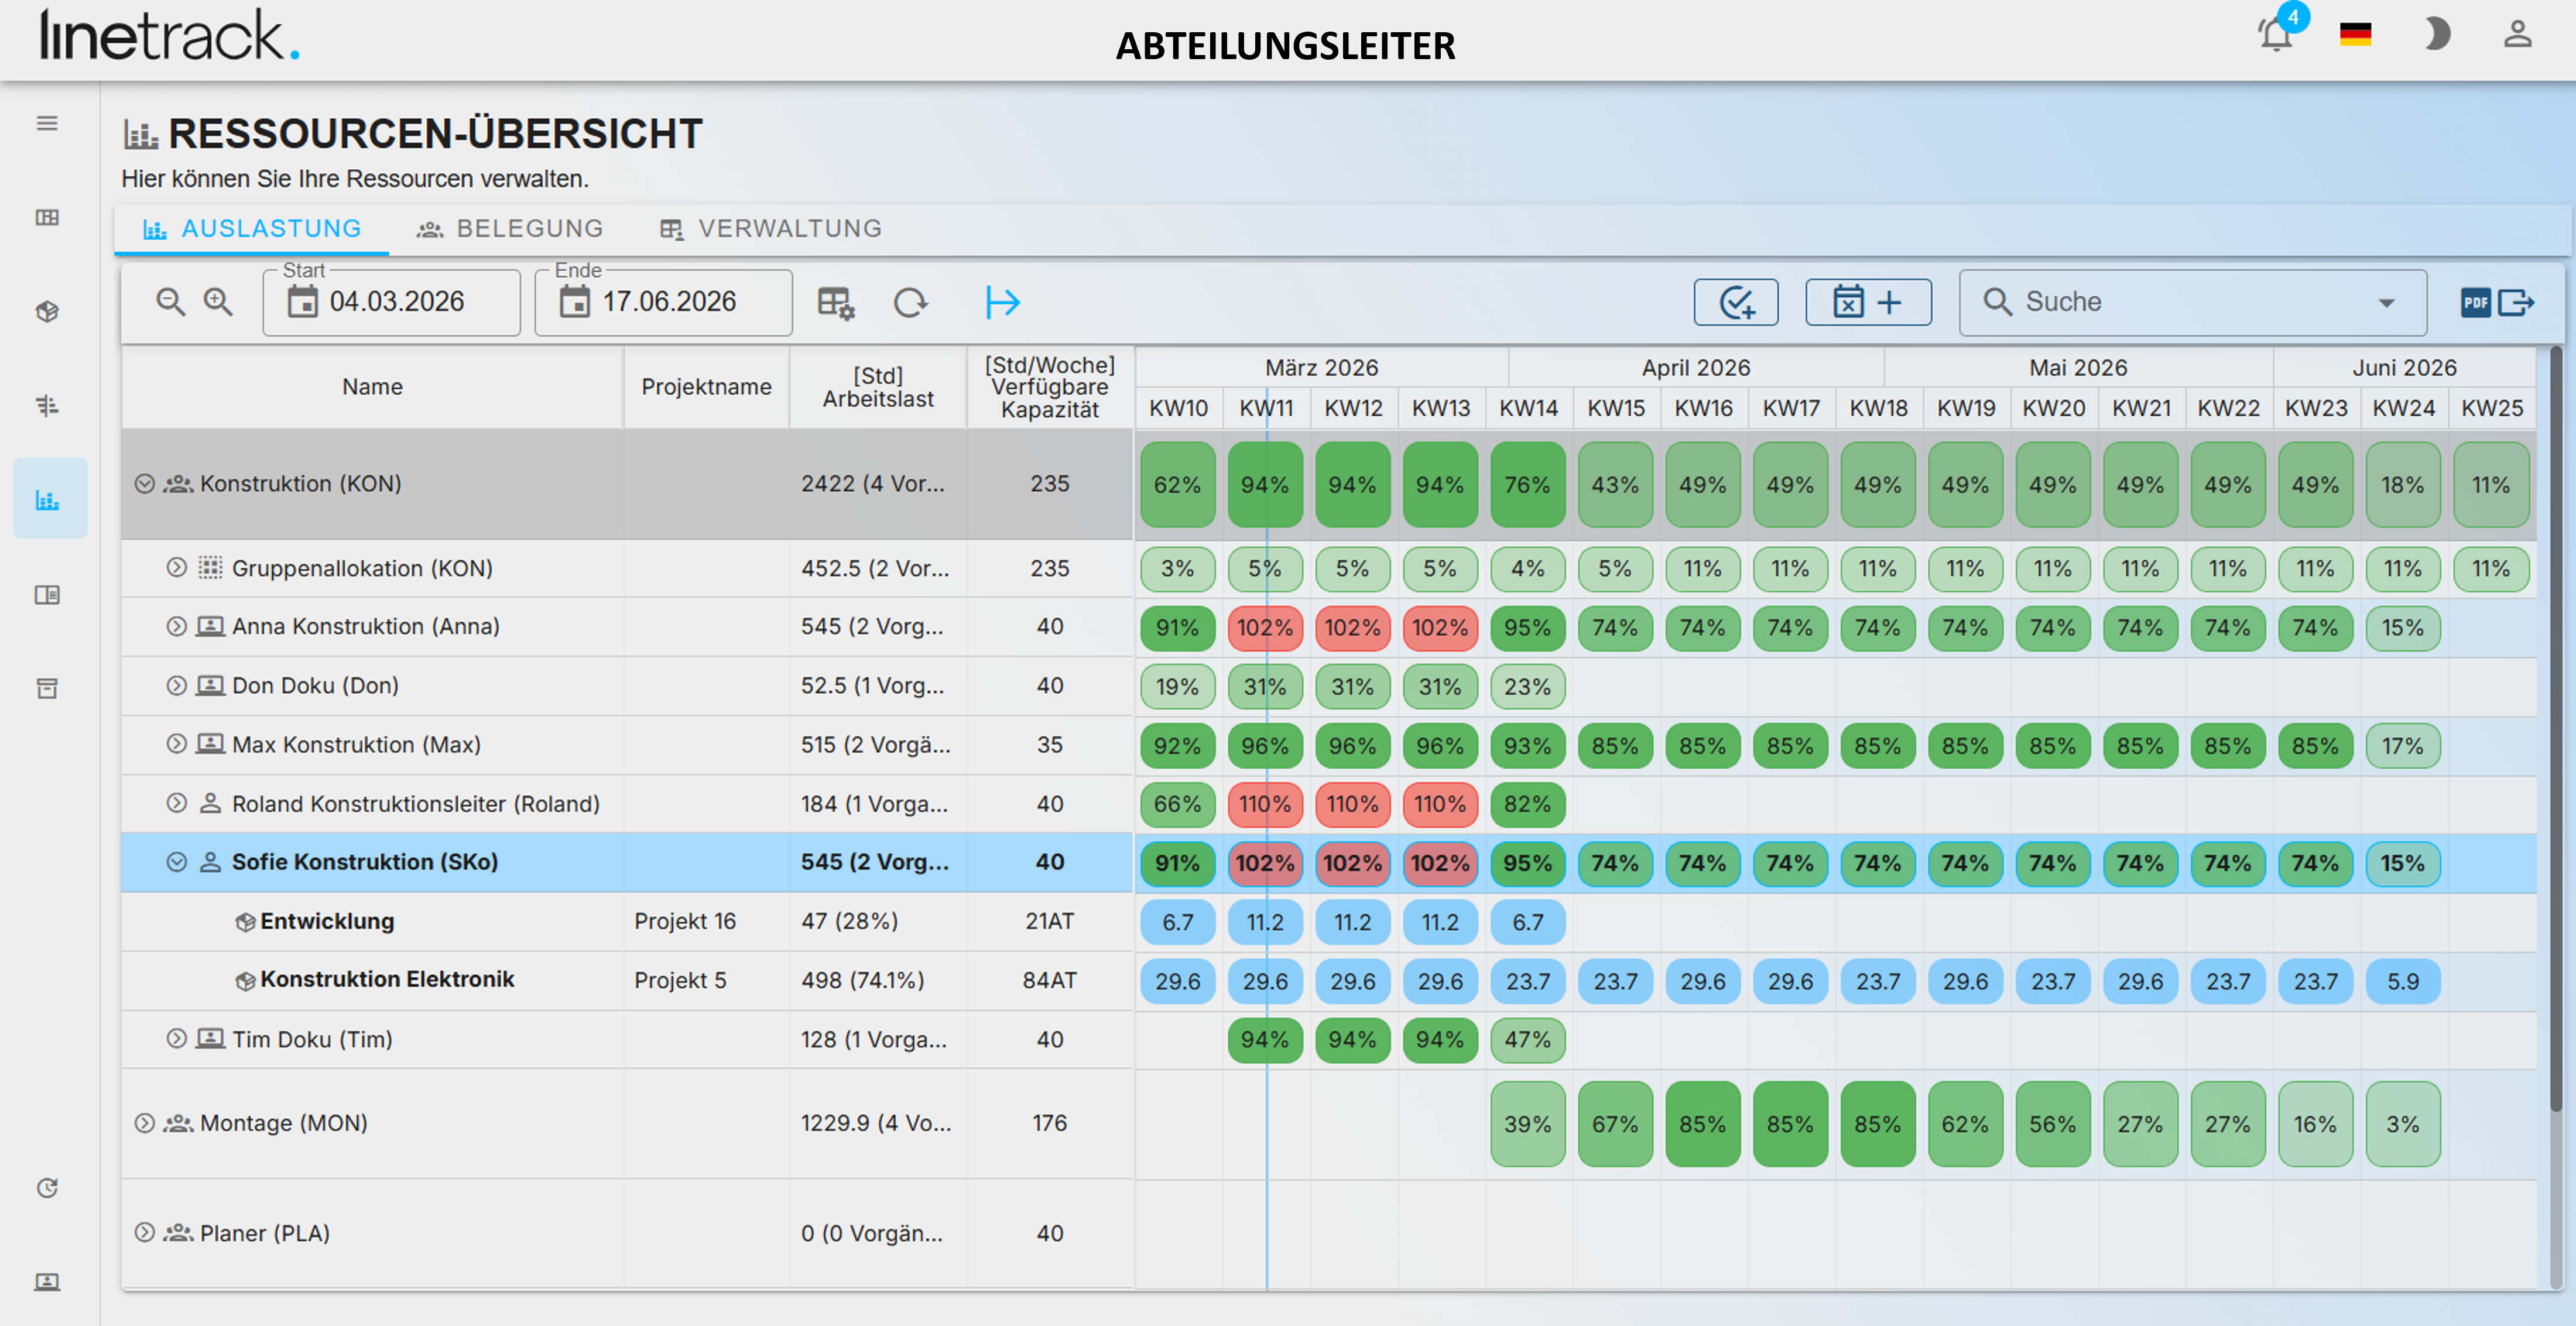This screenshot has width=2576, height=1326.
Task: Select the red 110% KW11 cell for Roland
Action: [x=1265, y=804]
